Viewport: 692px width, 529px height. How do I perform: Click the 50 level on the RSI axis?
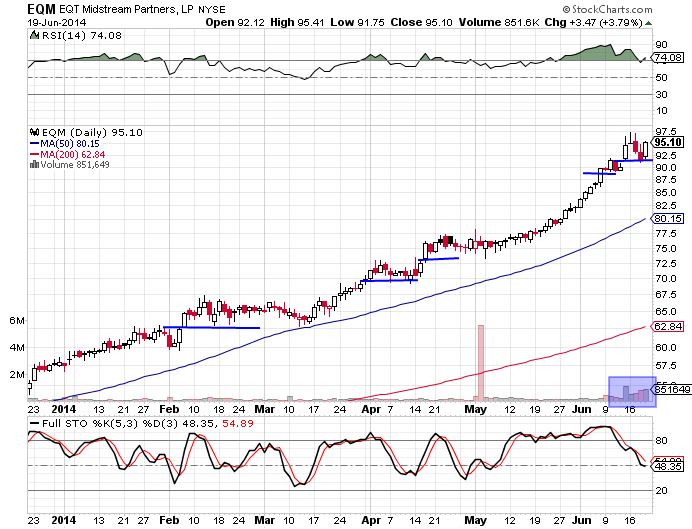[661, 77]
